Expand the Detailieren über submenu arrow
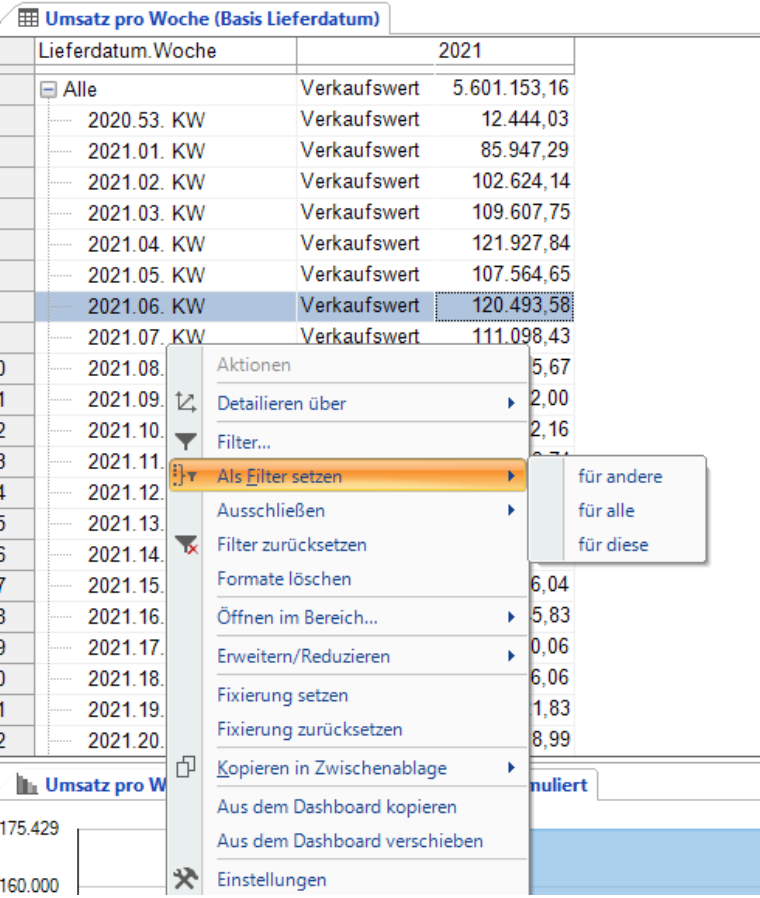This screenshot has height=898, width=760. pyautogui.click(x=511, y=403)
